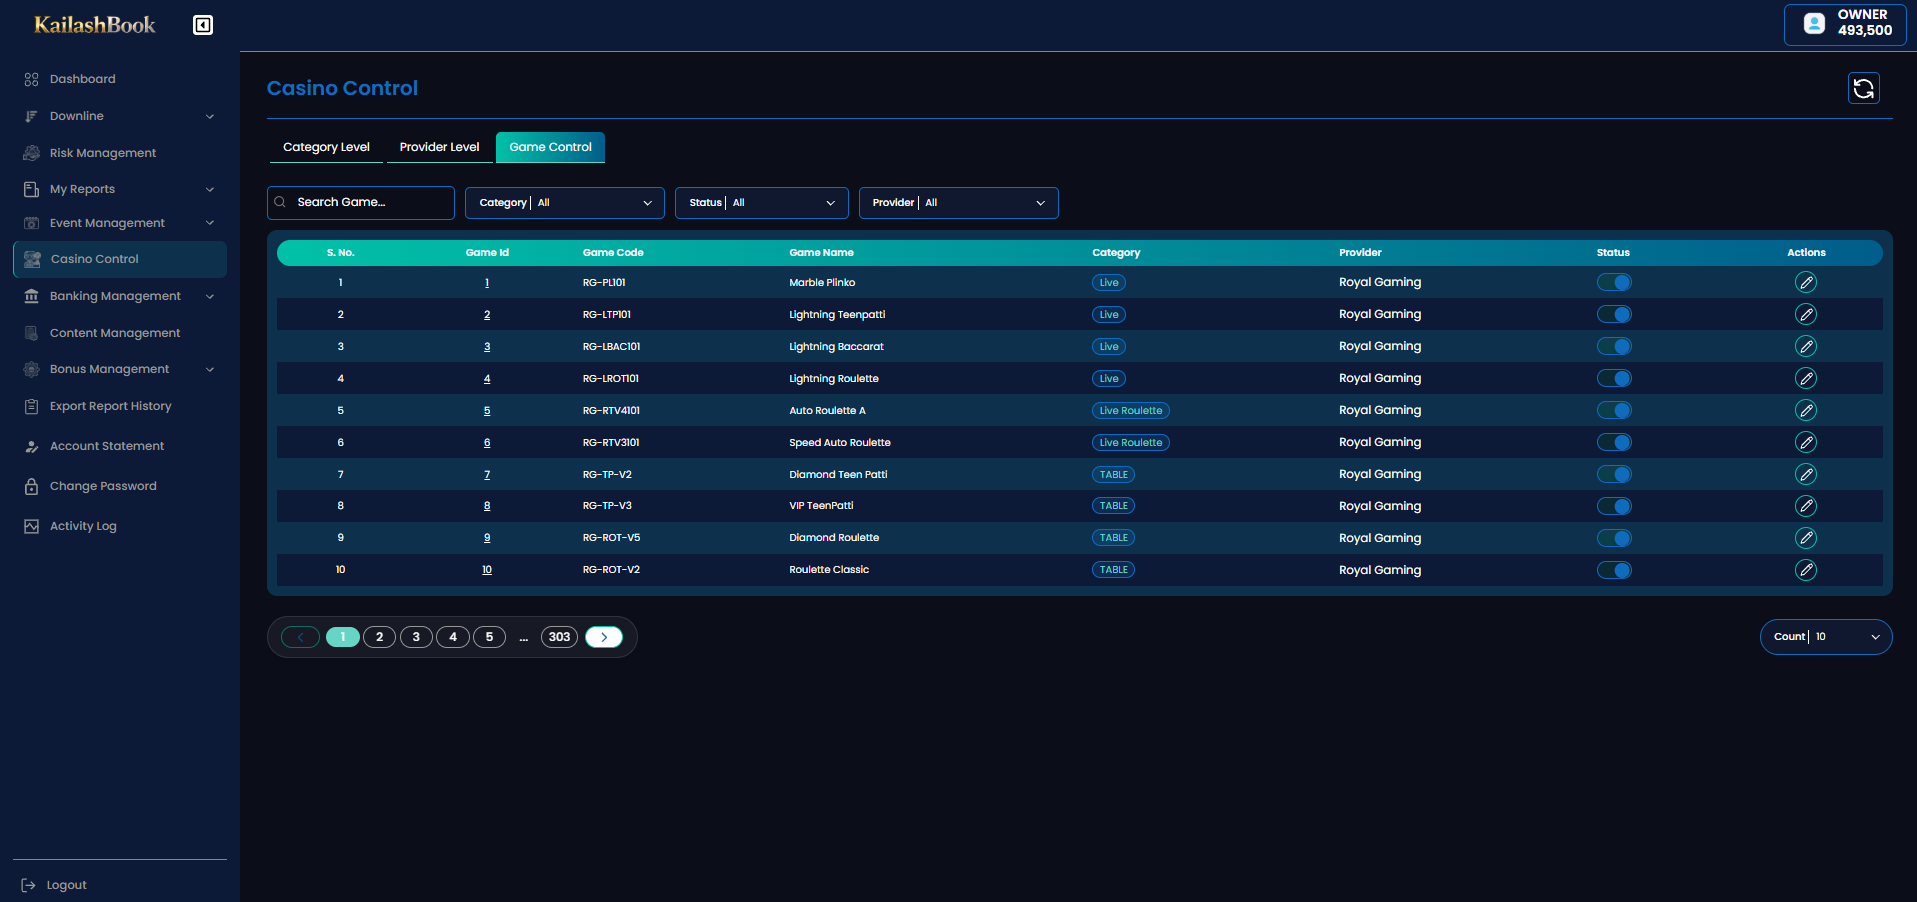Open Risk Management page

tap(103, 153)
